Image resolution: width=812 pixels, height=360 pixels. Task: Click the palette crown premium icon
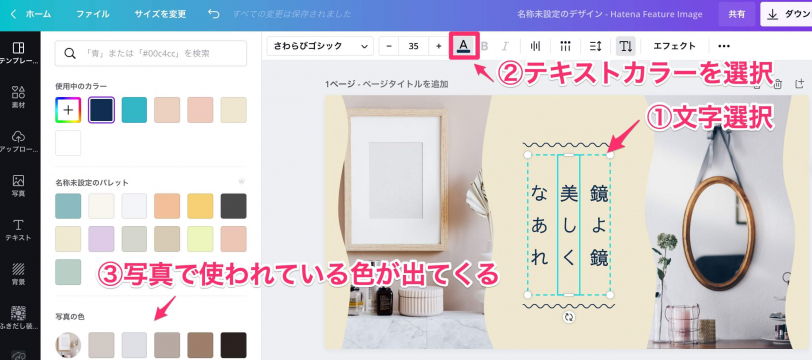coord(241,182)
